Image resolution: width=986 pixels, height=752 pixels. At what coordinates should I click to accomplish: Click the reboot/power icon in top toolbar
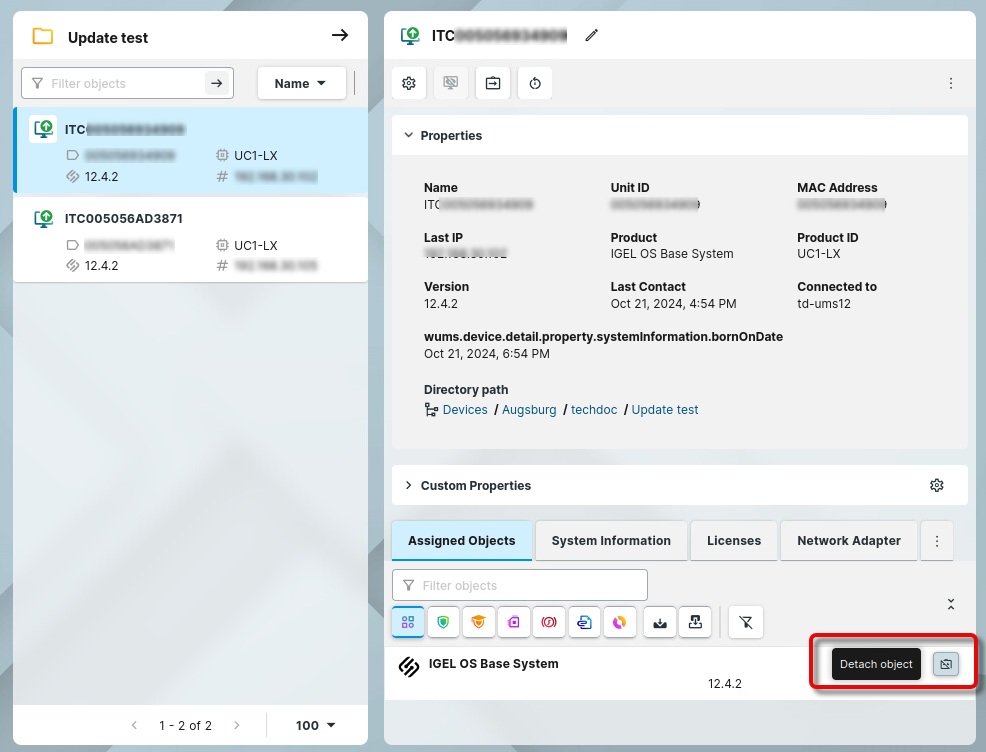coord(535,84)
